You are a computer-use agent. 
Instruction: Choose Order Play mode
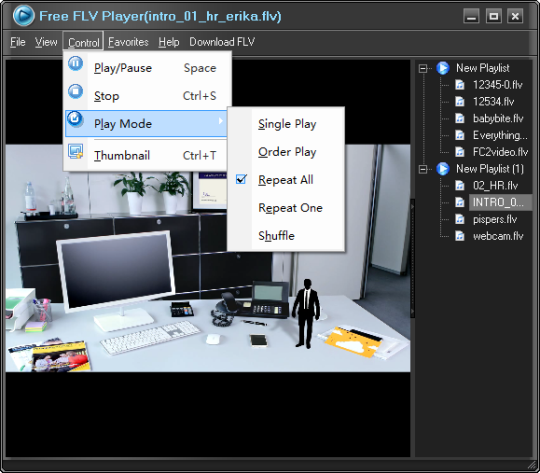click(x=287, y=152)
